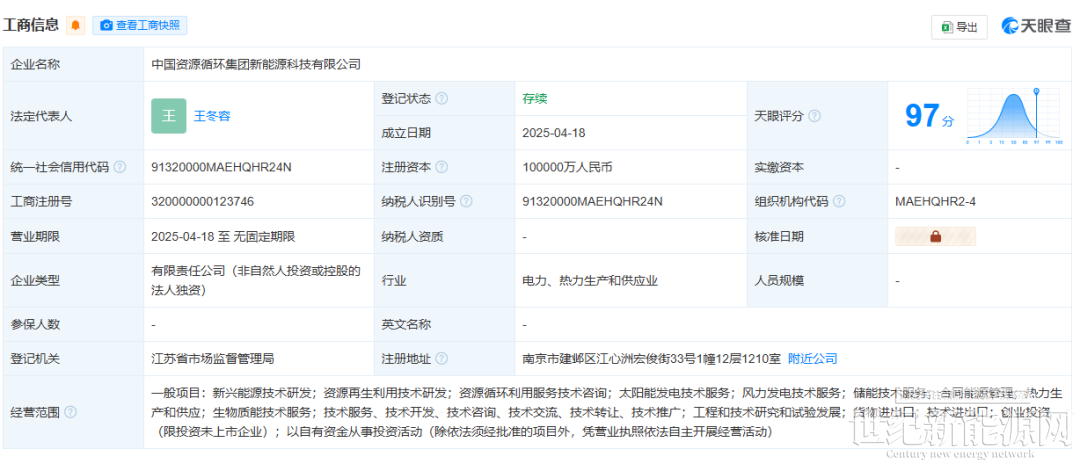Select 江苏省市场监督管理局 registration authority
The image size is (1080, 464).
point(213,359)
